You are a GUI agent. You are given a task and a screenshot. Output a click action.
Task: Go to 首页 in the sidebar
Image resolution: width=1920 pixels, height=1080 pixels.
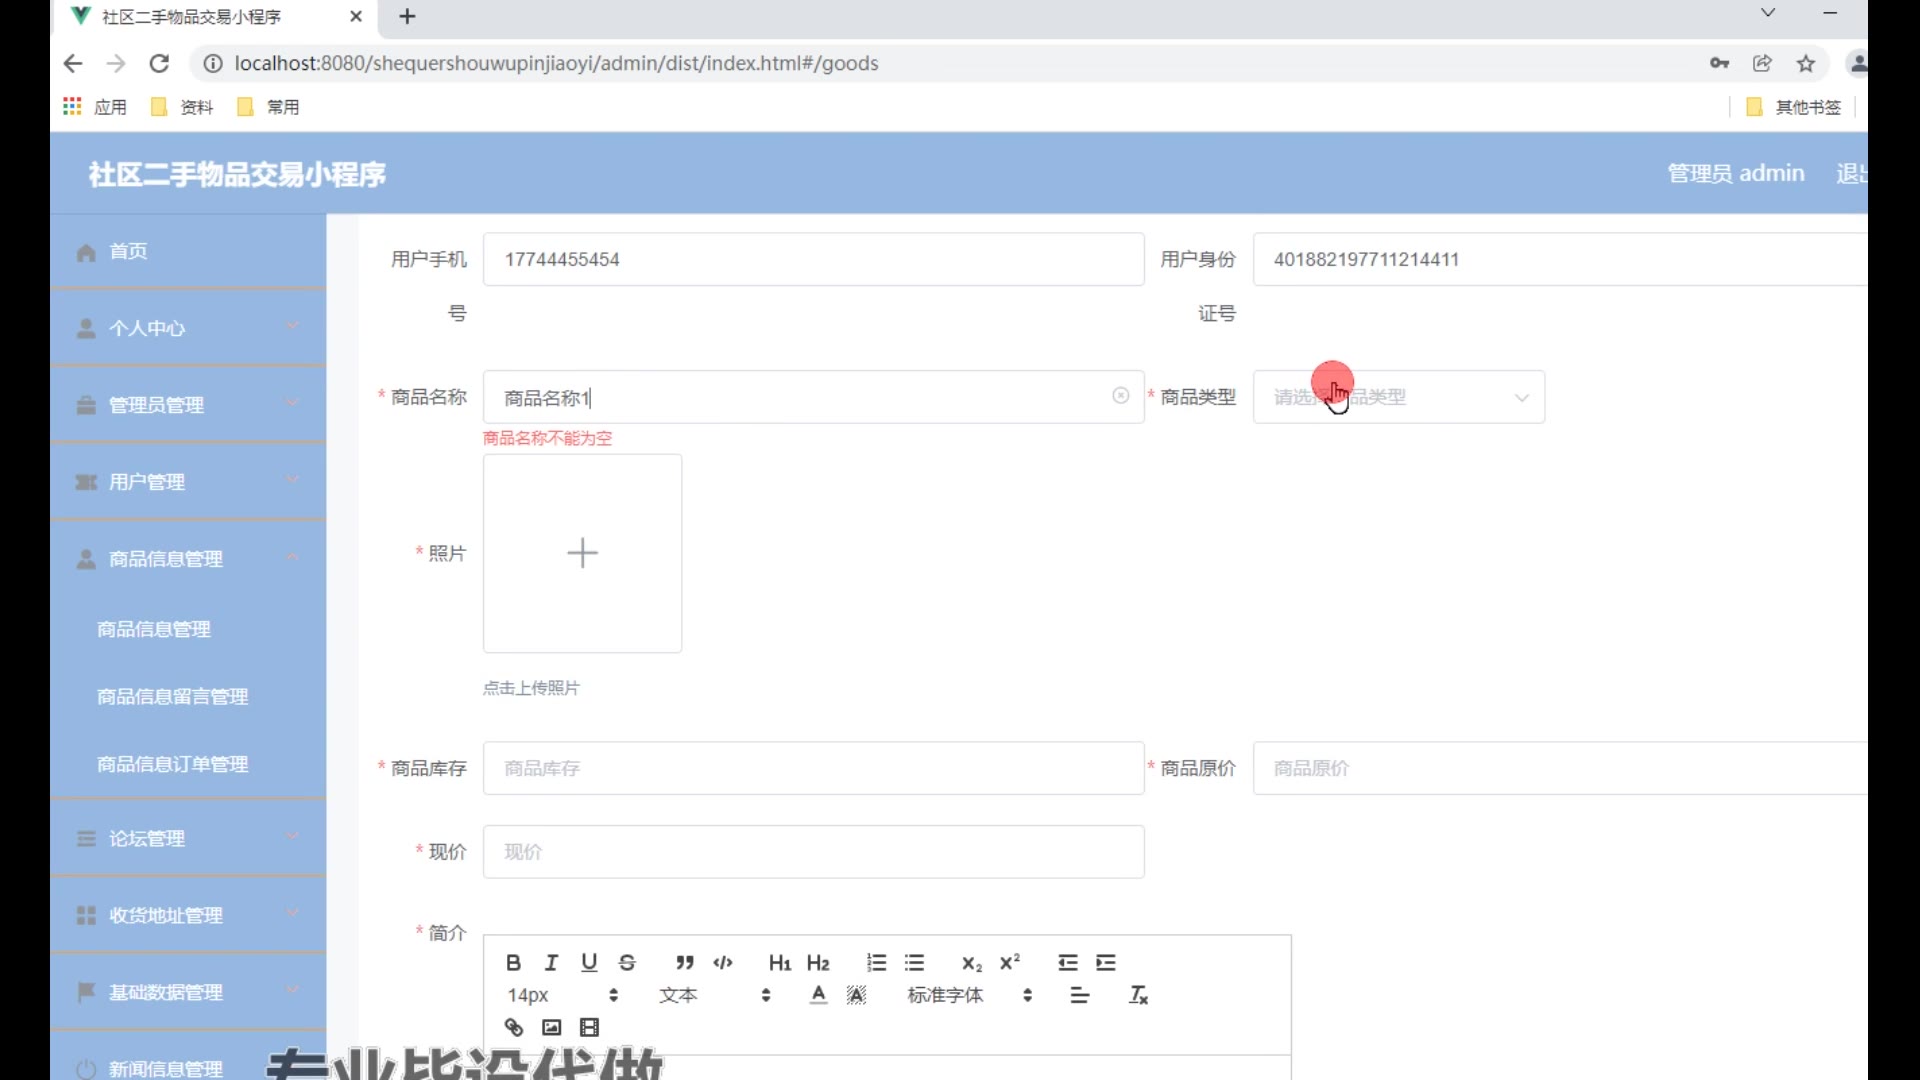coord(128,252)
